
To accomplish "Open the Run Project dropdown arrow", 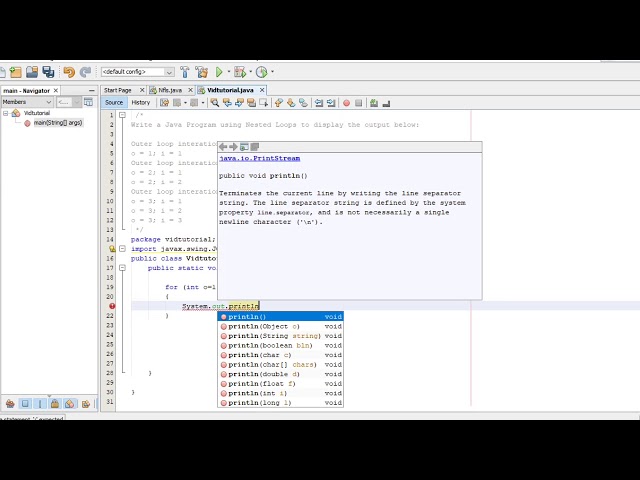I will coord(229,72).
